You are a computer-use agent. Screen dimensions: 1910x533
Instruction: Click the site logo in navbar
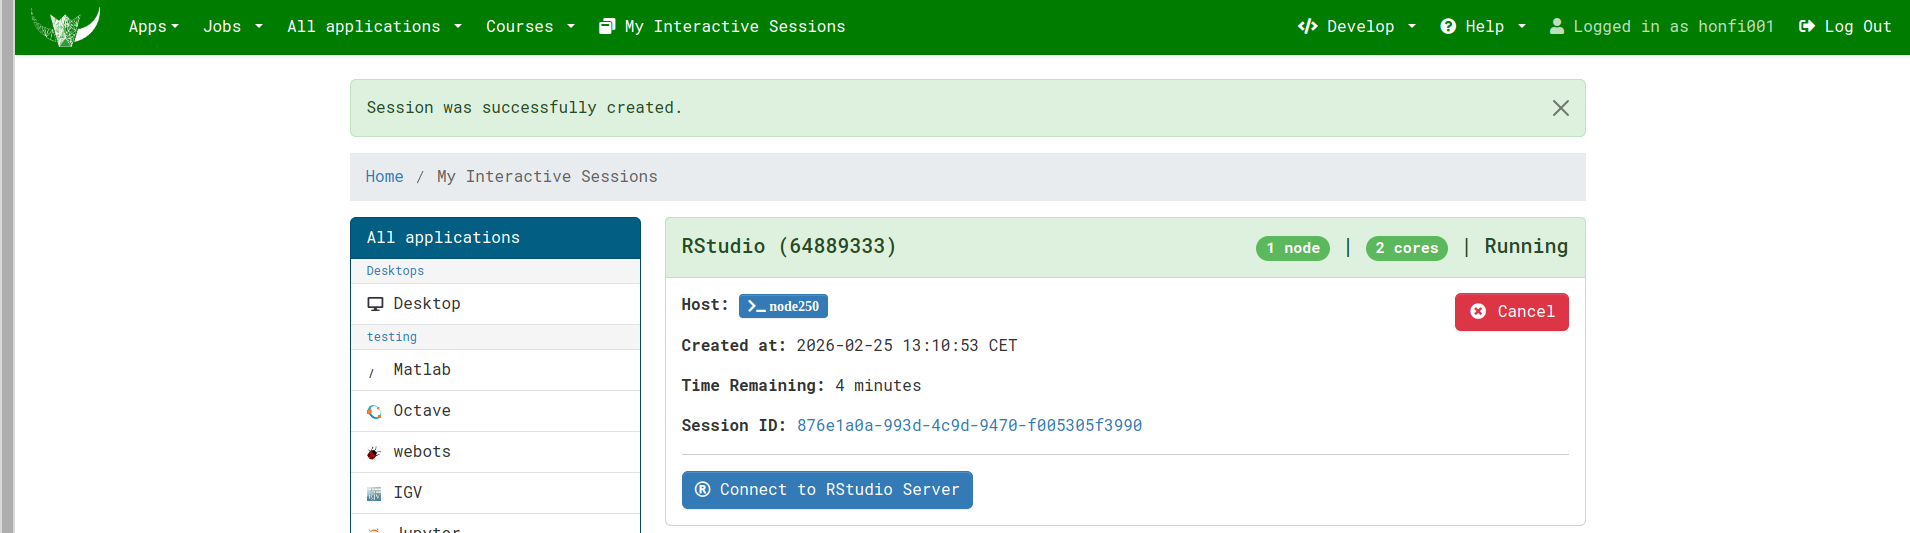click(66, 26)
